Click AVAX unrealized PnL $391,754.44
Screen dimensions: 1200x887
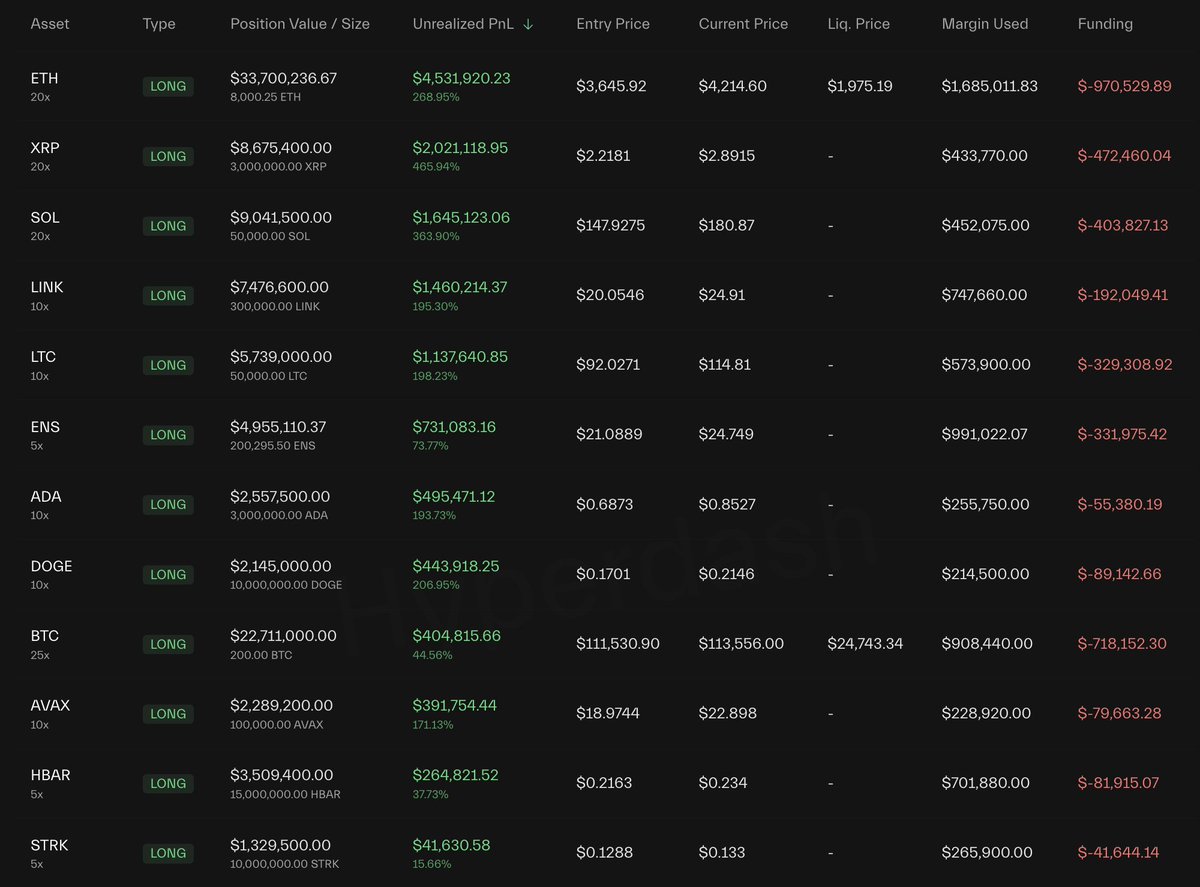(454, 706)
